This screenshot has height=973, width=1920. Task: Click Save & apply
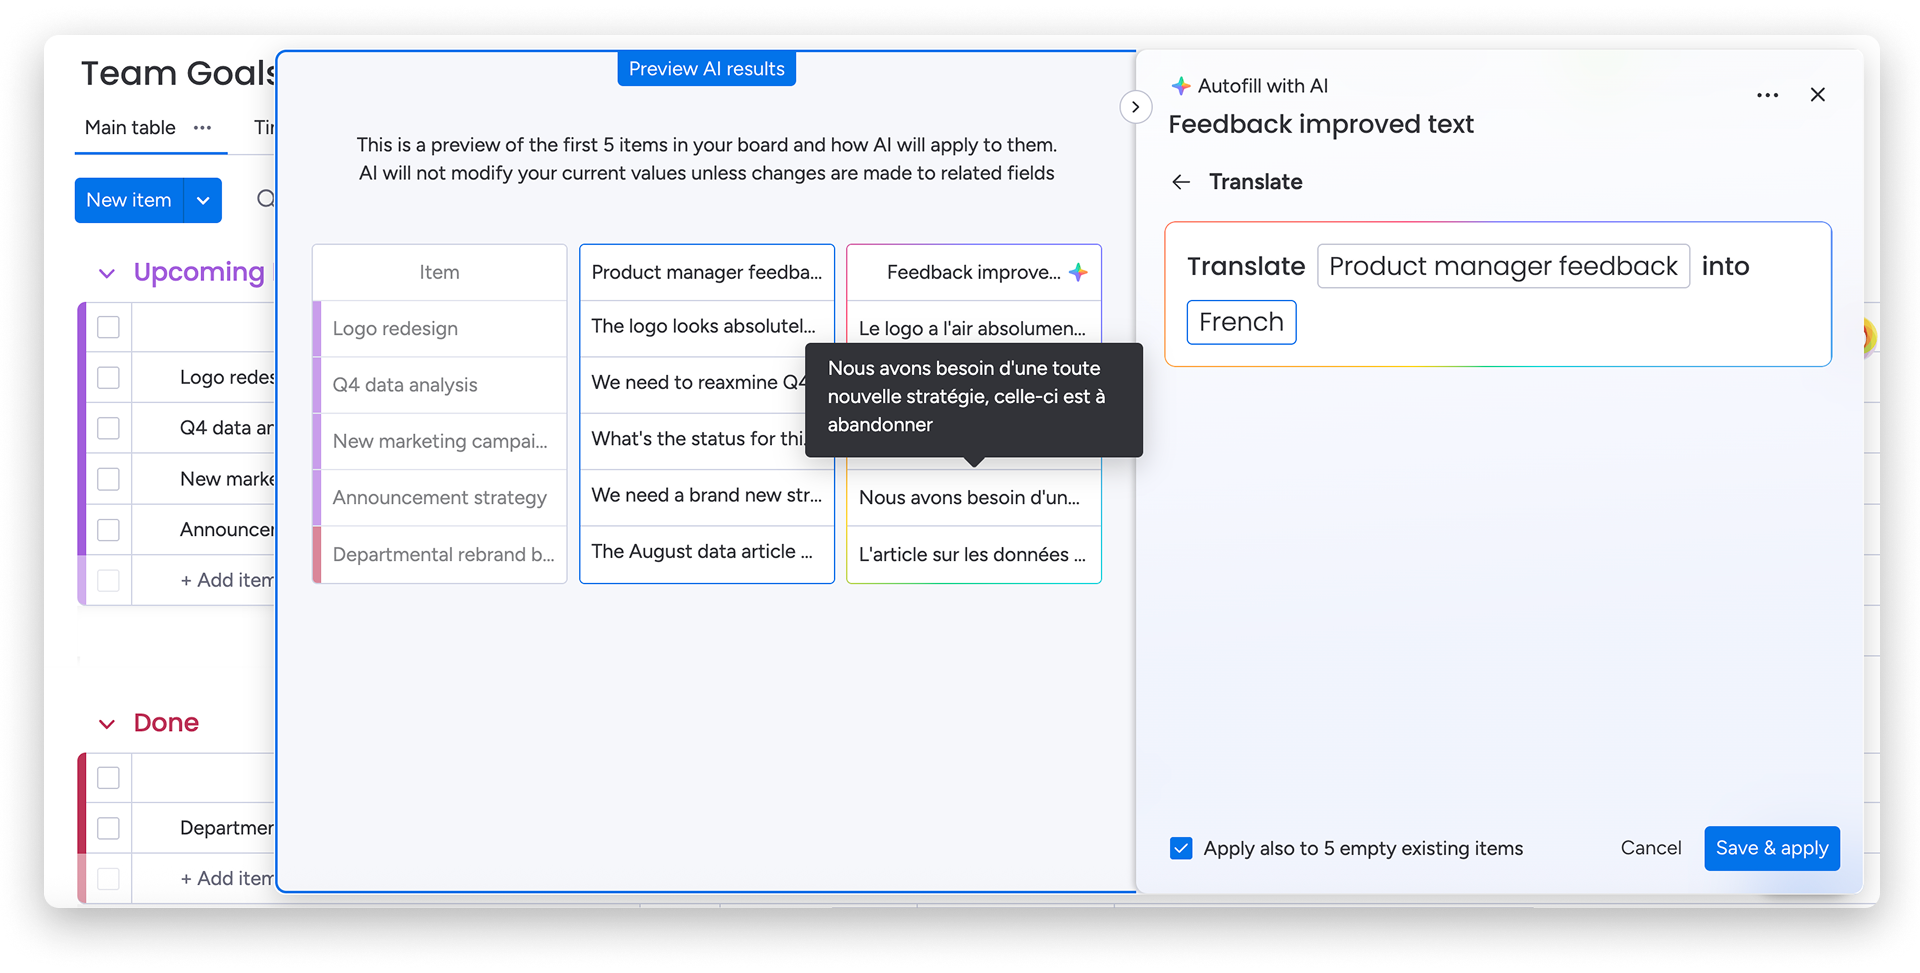[1771, 848]
